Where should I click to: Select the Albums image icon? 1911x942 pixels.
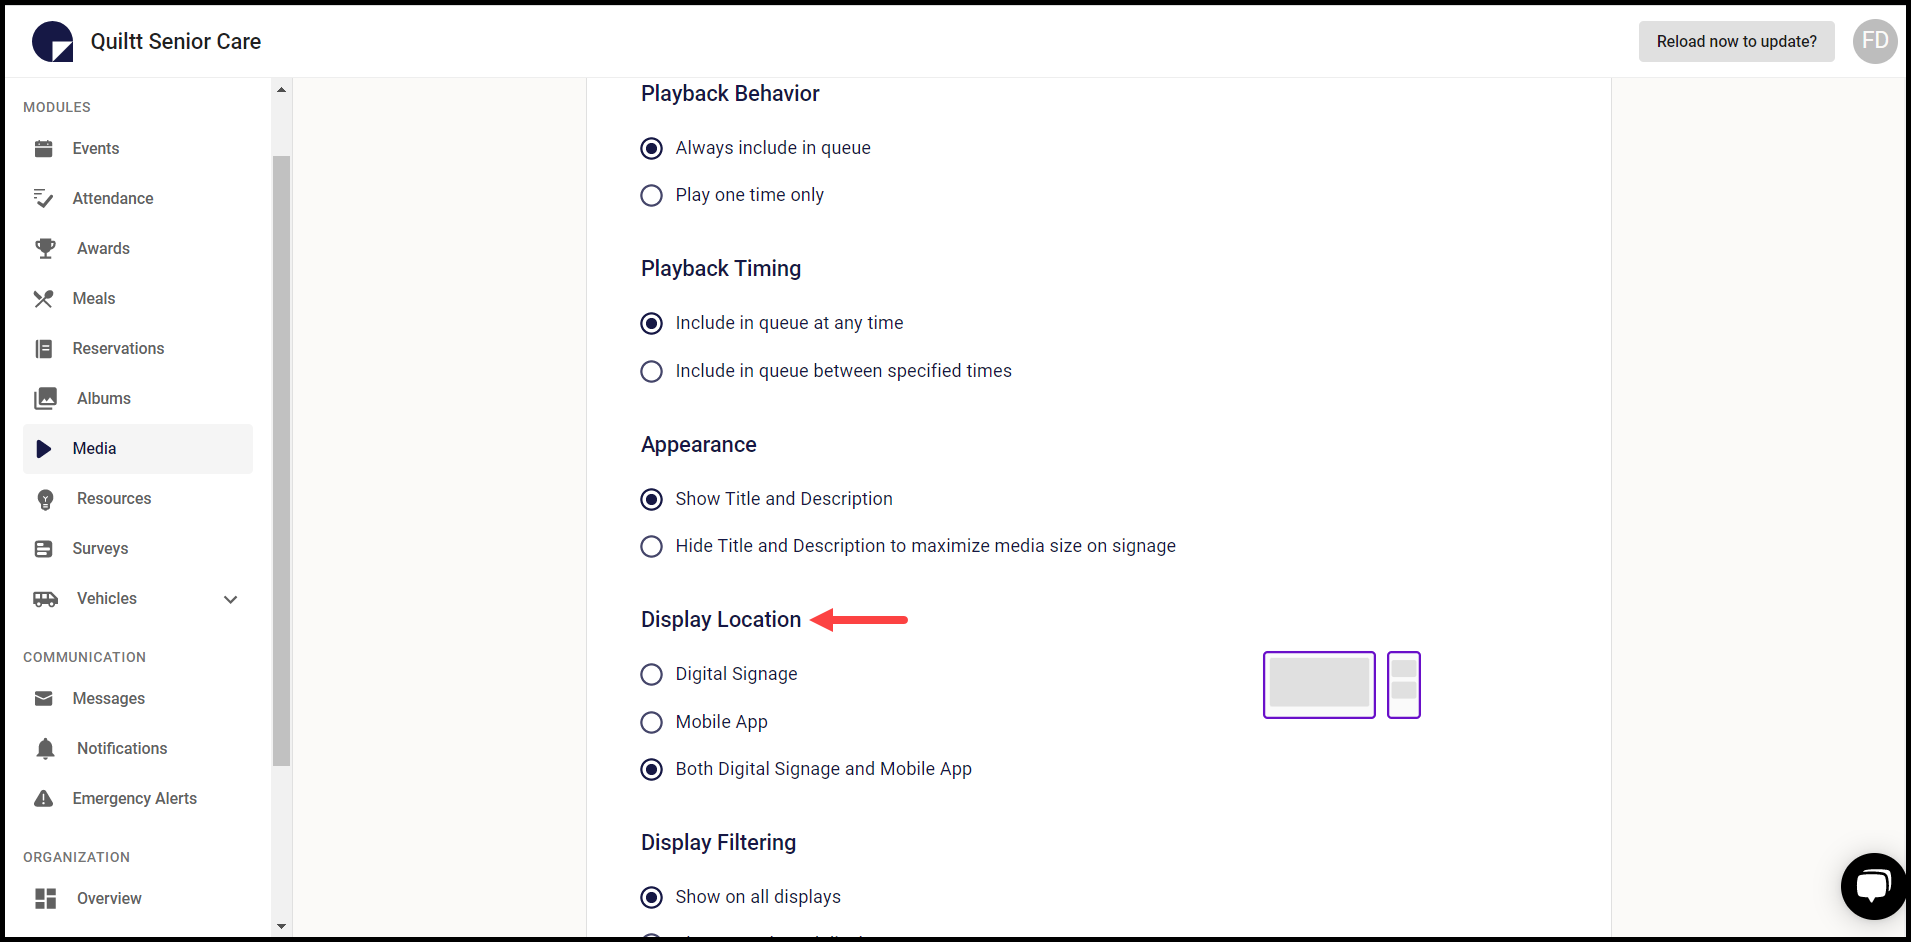(x=45, y=398)
